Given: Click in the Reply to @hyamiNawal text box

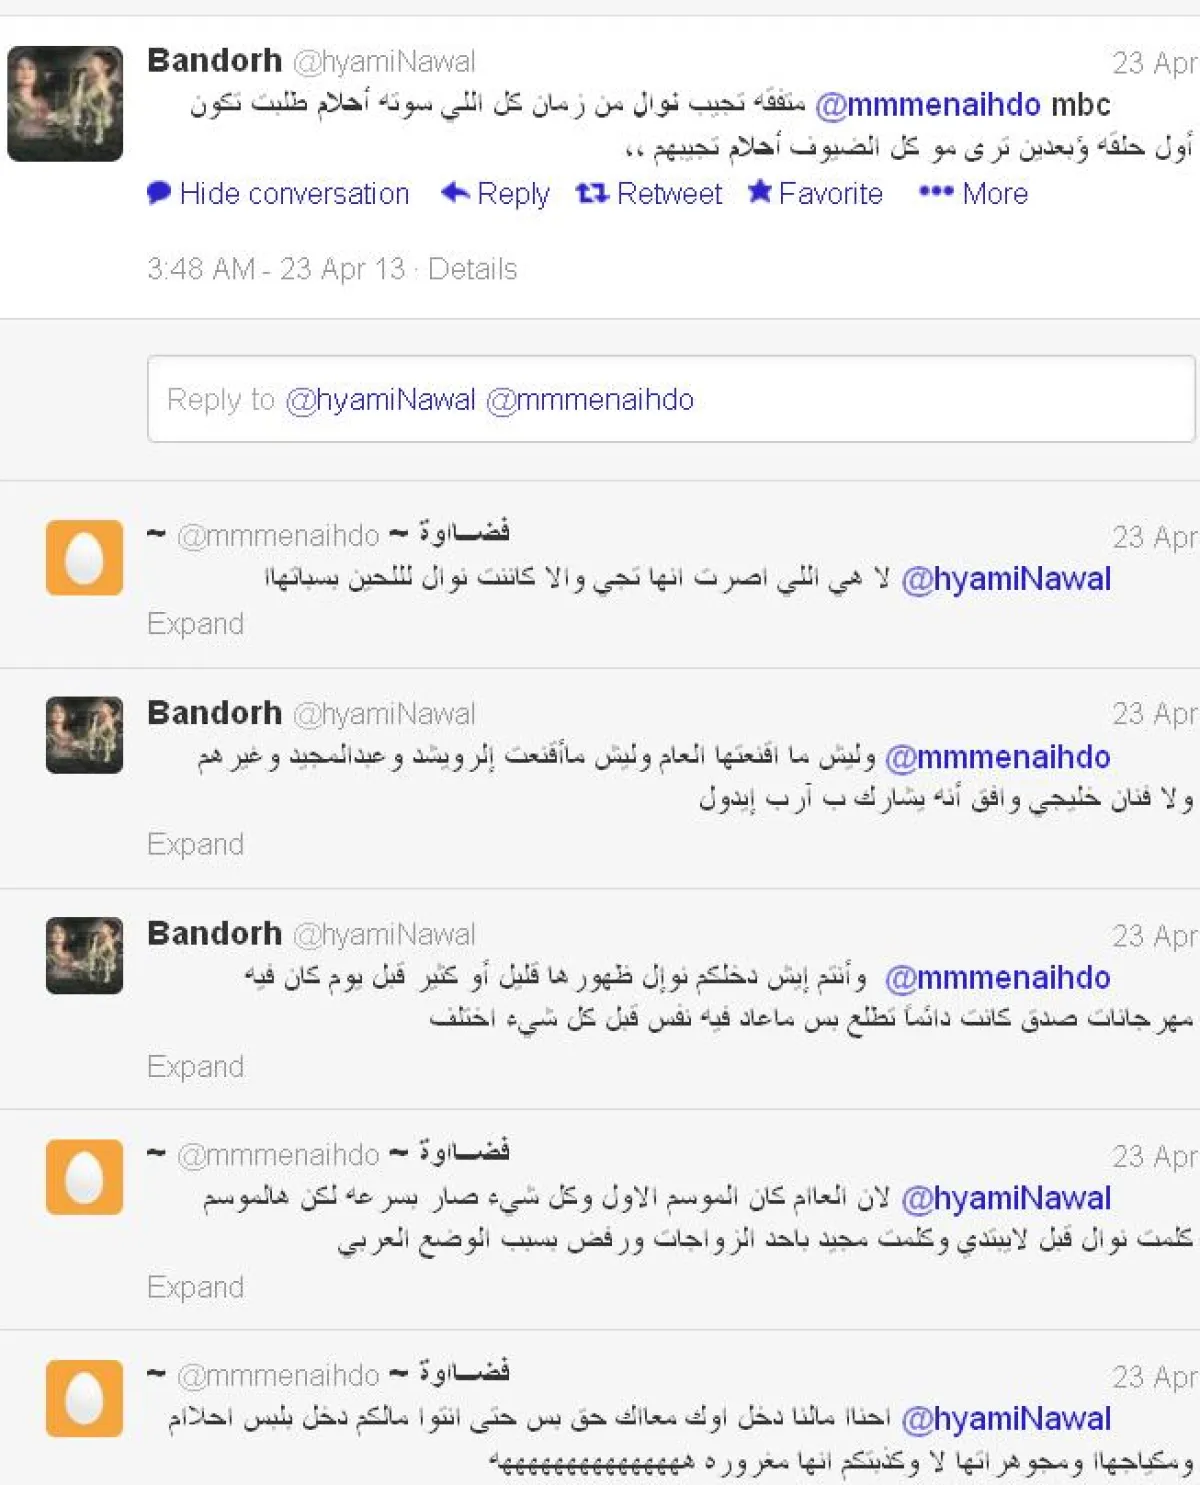Looking at the screenshot, I should 671,399.
